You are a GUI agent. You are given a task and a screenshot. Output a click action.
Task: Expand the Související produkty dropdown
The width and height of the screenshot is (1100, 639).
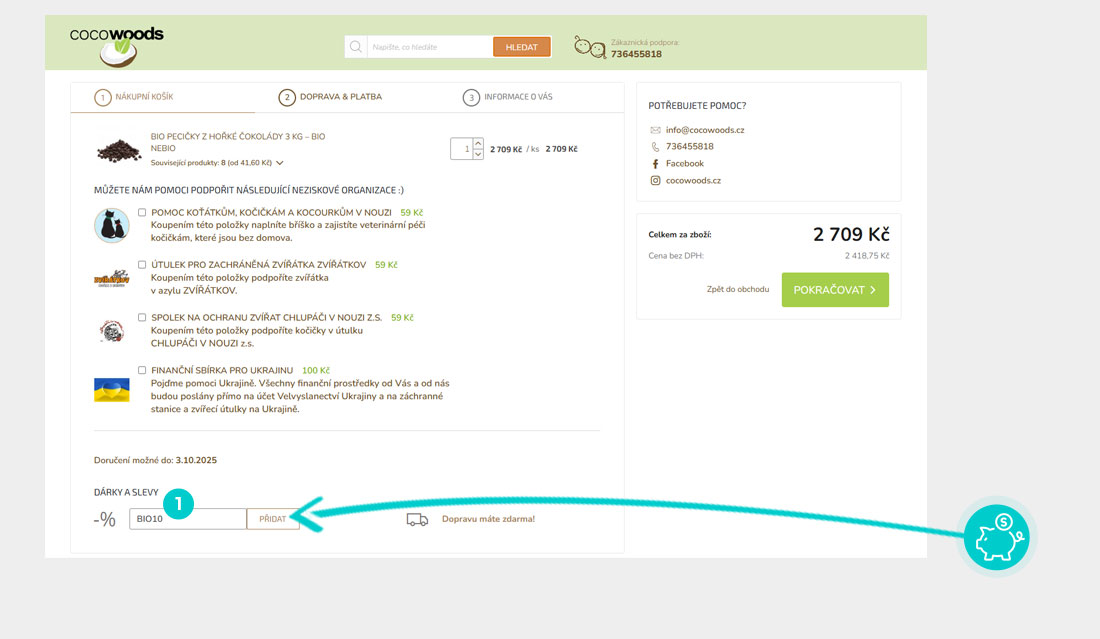(x=280, y=162)
